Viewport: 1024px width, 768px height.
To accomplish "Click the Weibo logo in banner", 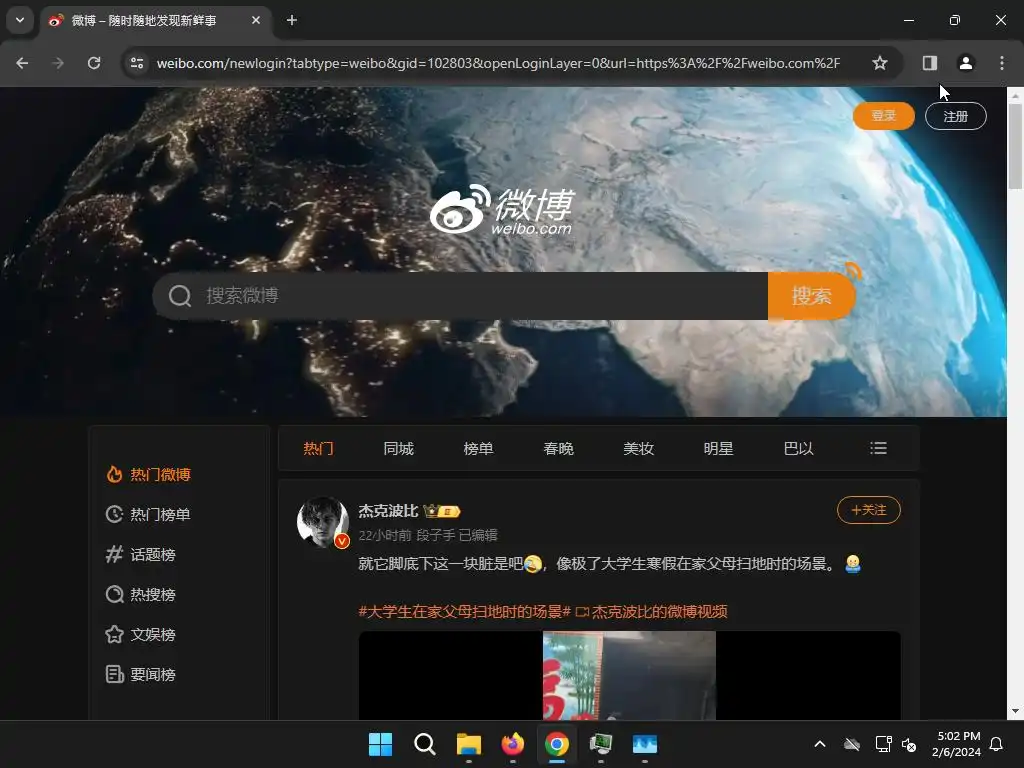I will (502, 210).
